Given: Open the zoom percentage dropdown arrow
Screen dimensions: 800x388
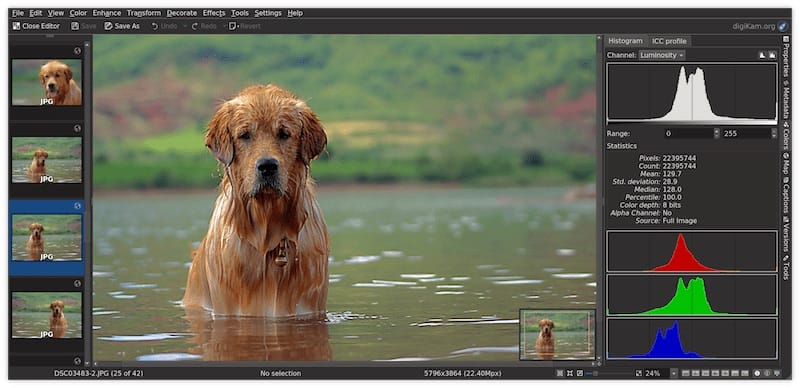Looking at the screenshot, I should tap(674, 374).
